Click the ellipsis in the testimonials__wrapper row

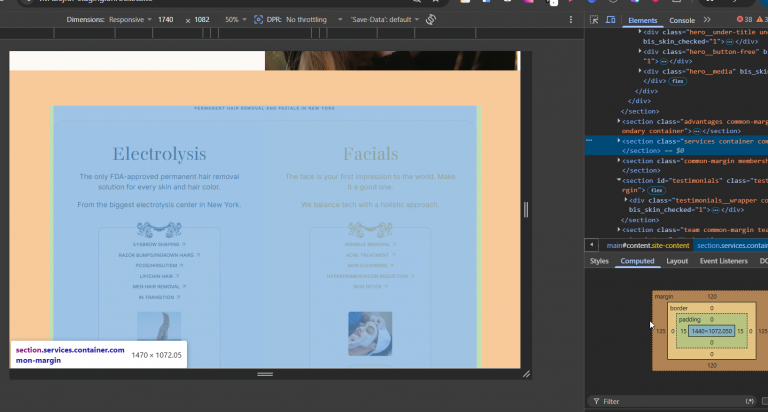pyautogui.click(x=716, y=210)
